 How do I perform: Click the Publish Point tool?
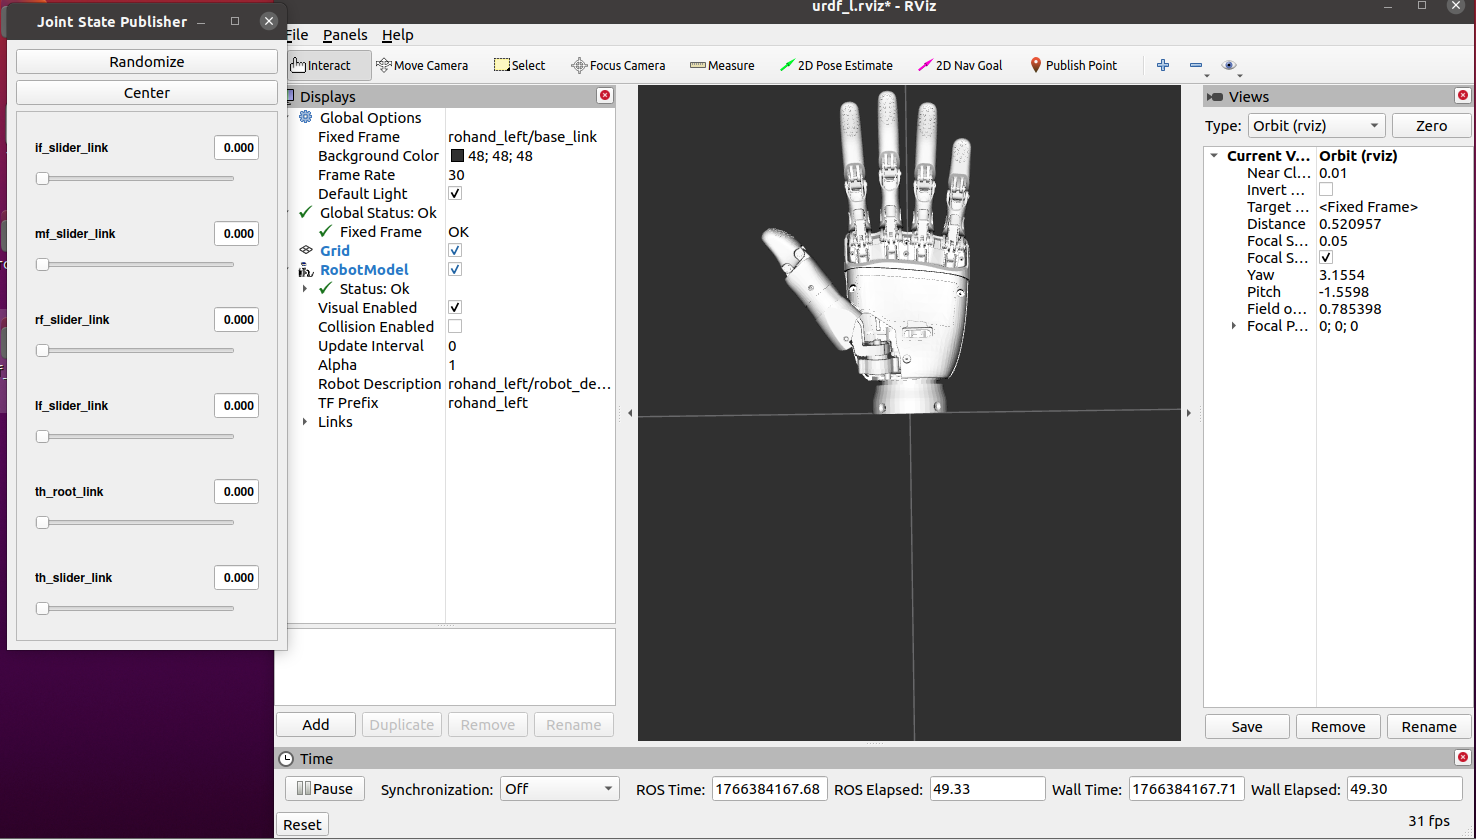tap(1073, 65)
